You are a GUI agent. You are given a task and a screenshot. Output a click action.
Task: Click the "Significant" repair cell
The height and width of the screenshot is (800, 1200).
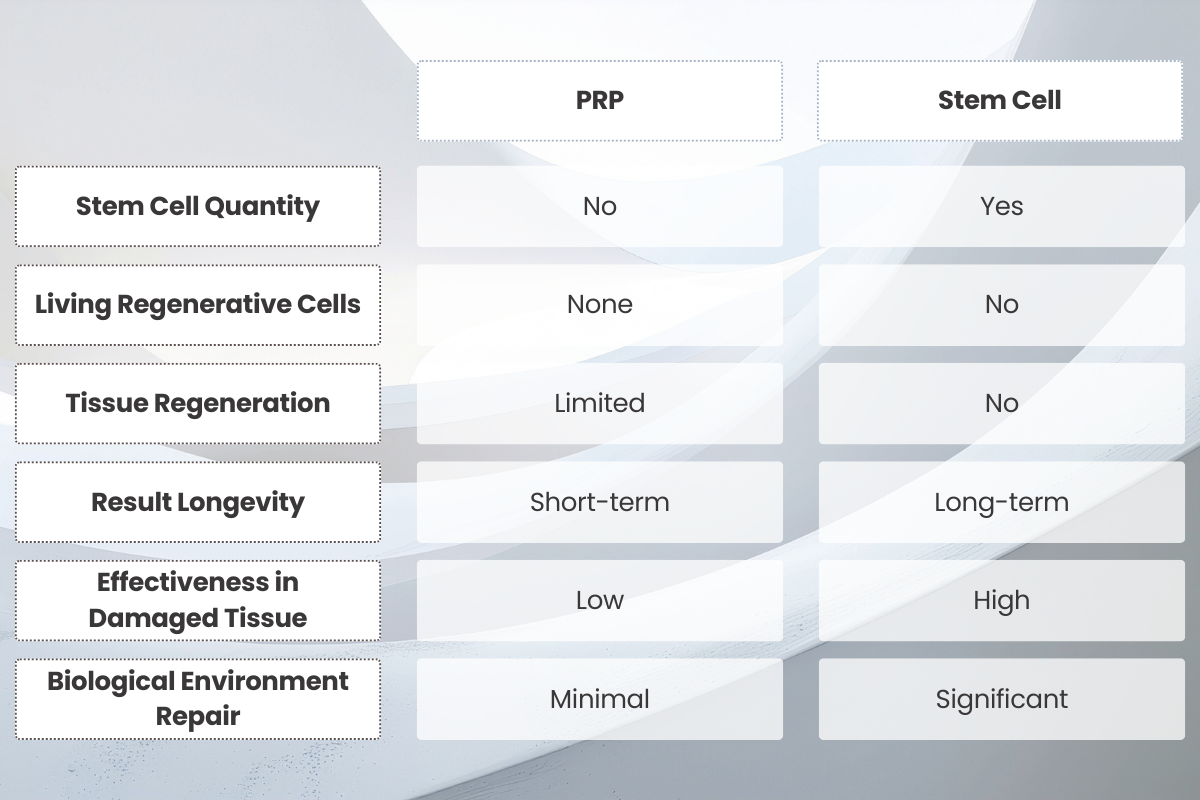[1001, 699]
